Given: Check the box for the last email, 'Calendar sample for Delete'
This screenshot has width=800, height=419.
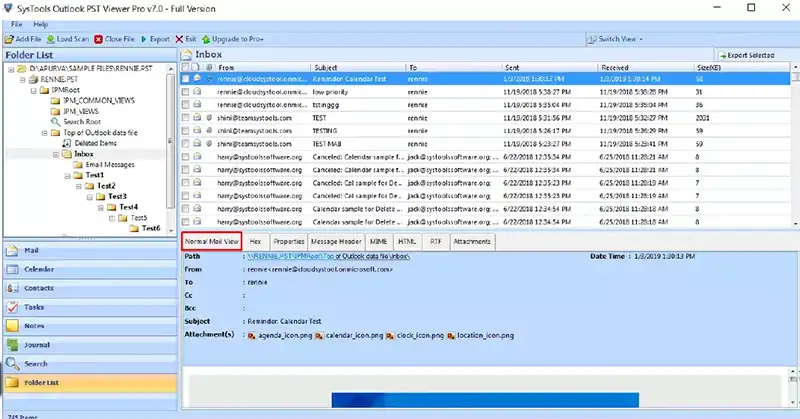Looking at the screenshot, I should (185, 222).
